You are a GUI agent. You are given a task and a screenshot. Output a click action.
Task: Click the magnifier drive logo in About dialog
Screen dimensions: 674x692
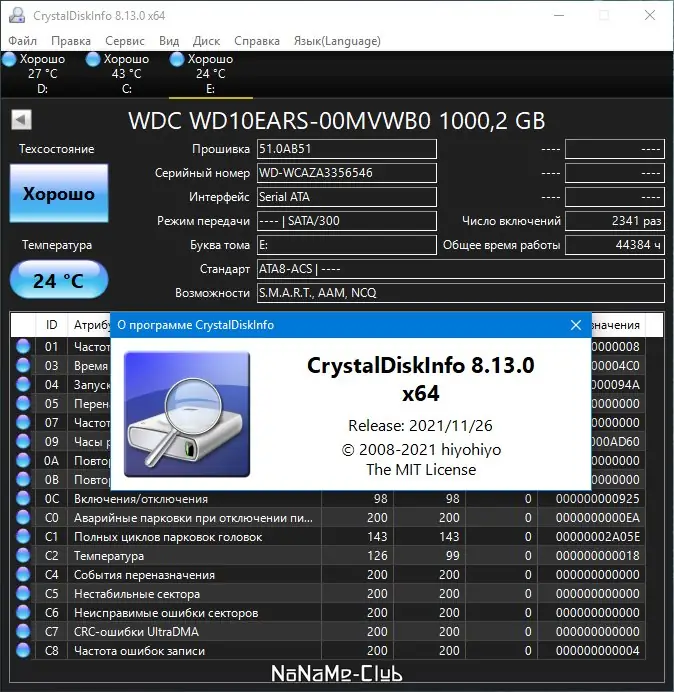coord(187,414)
